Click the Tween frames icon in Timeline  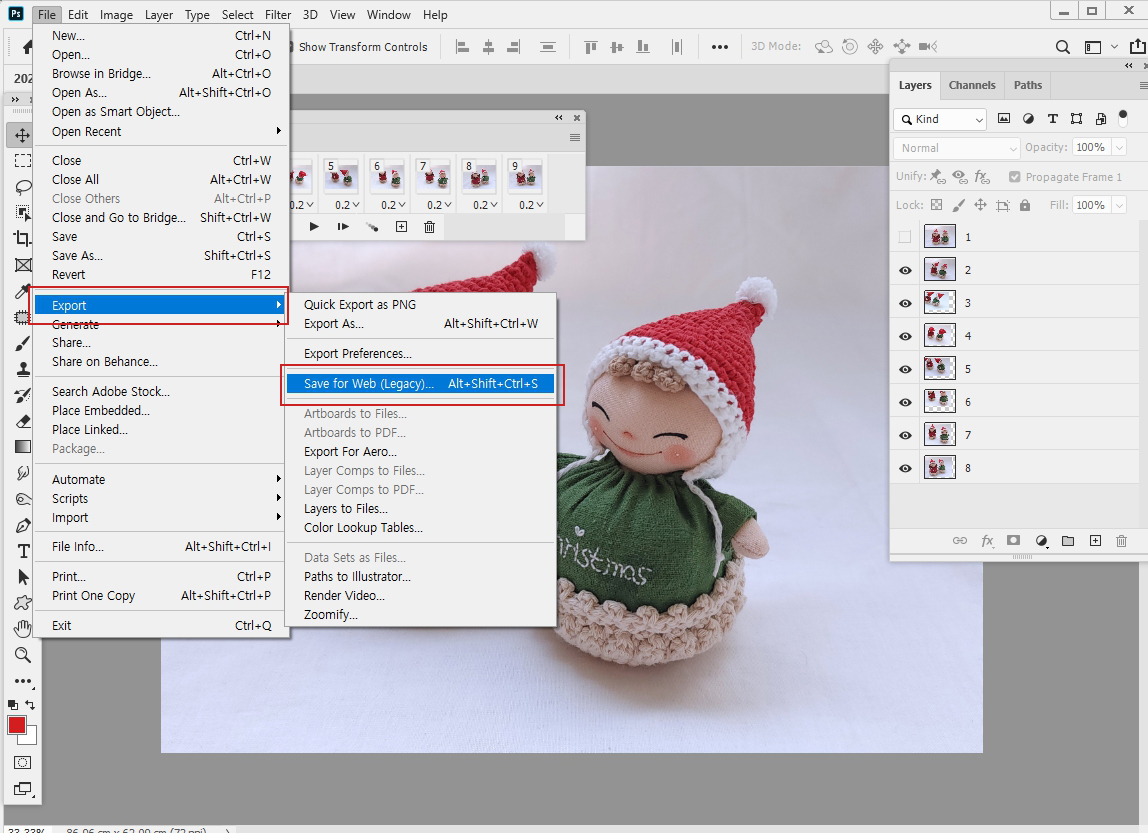point(373,227)
